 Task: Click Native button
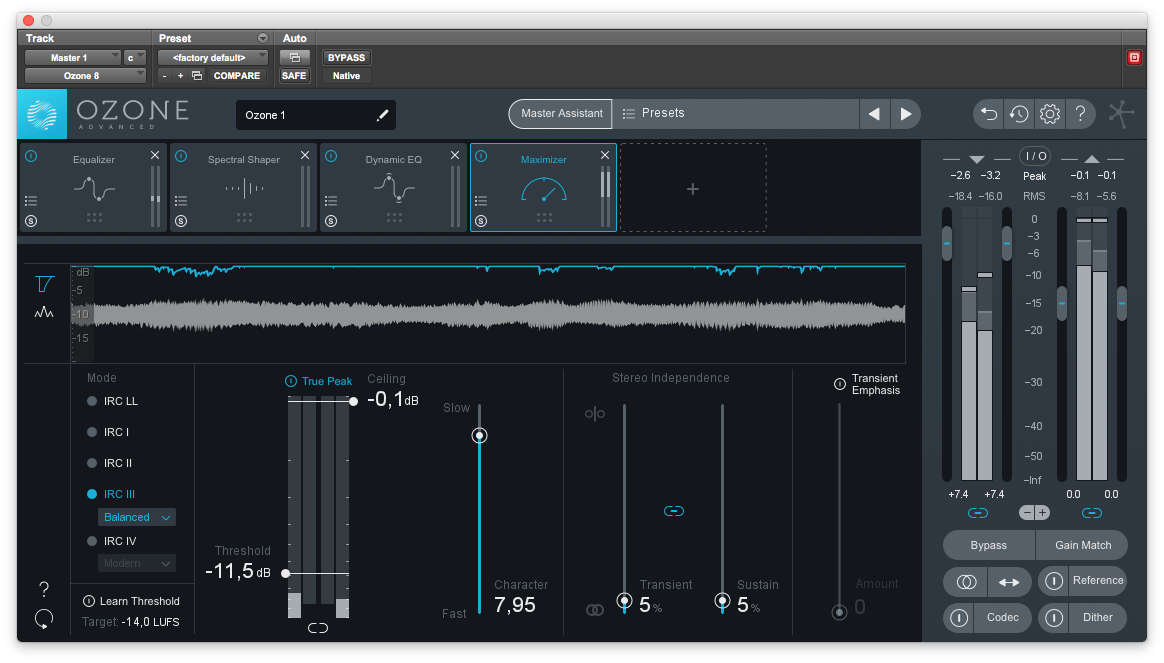pyautogui.click(x=346, y=76)
